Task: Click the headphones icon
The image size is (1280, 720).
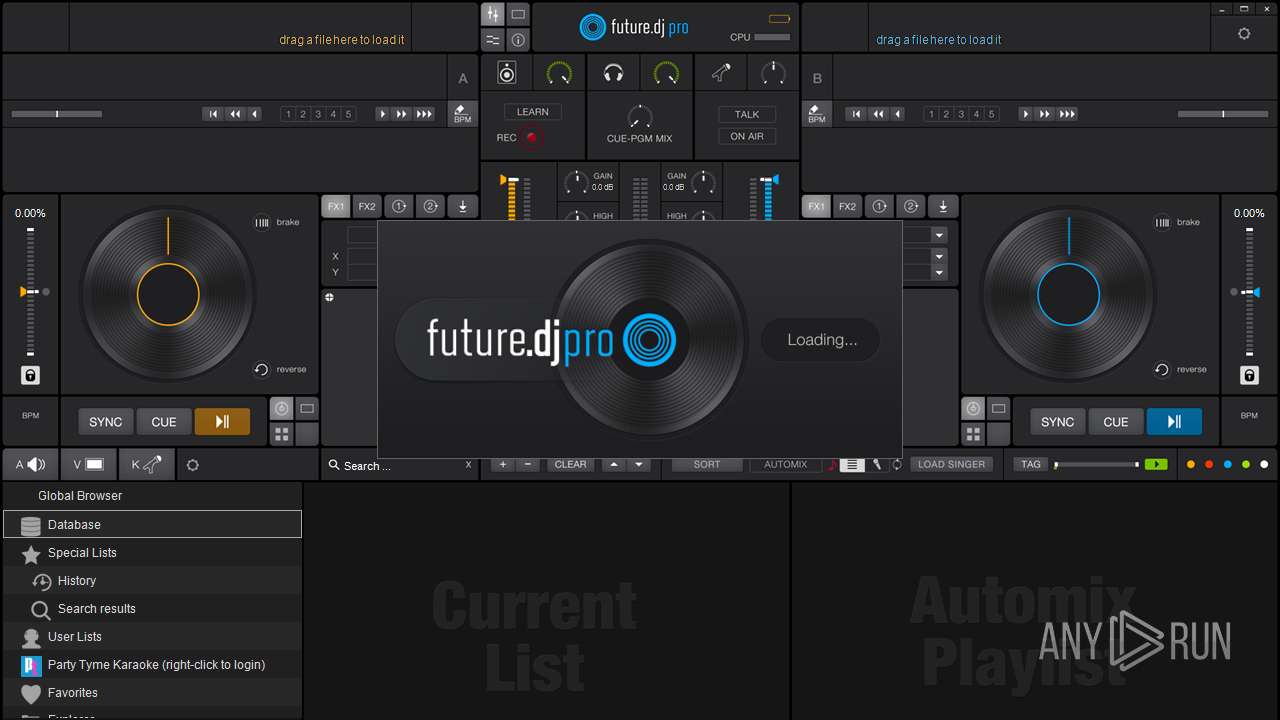Action: click(x=614, y=73)
